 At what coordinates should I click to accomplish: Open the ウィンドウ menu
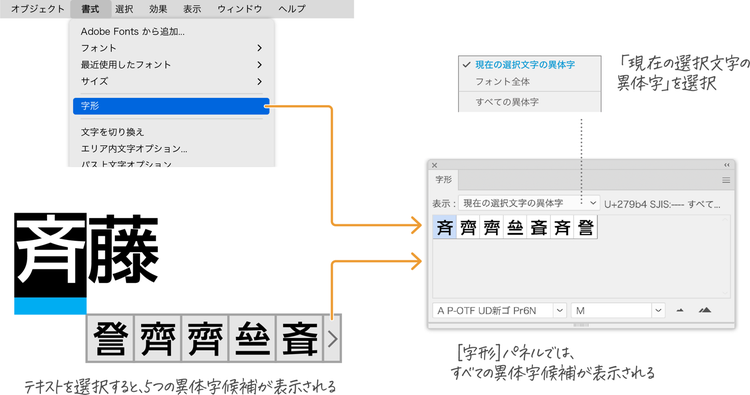click(240, 9)
